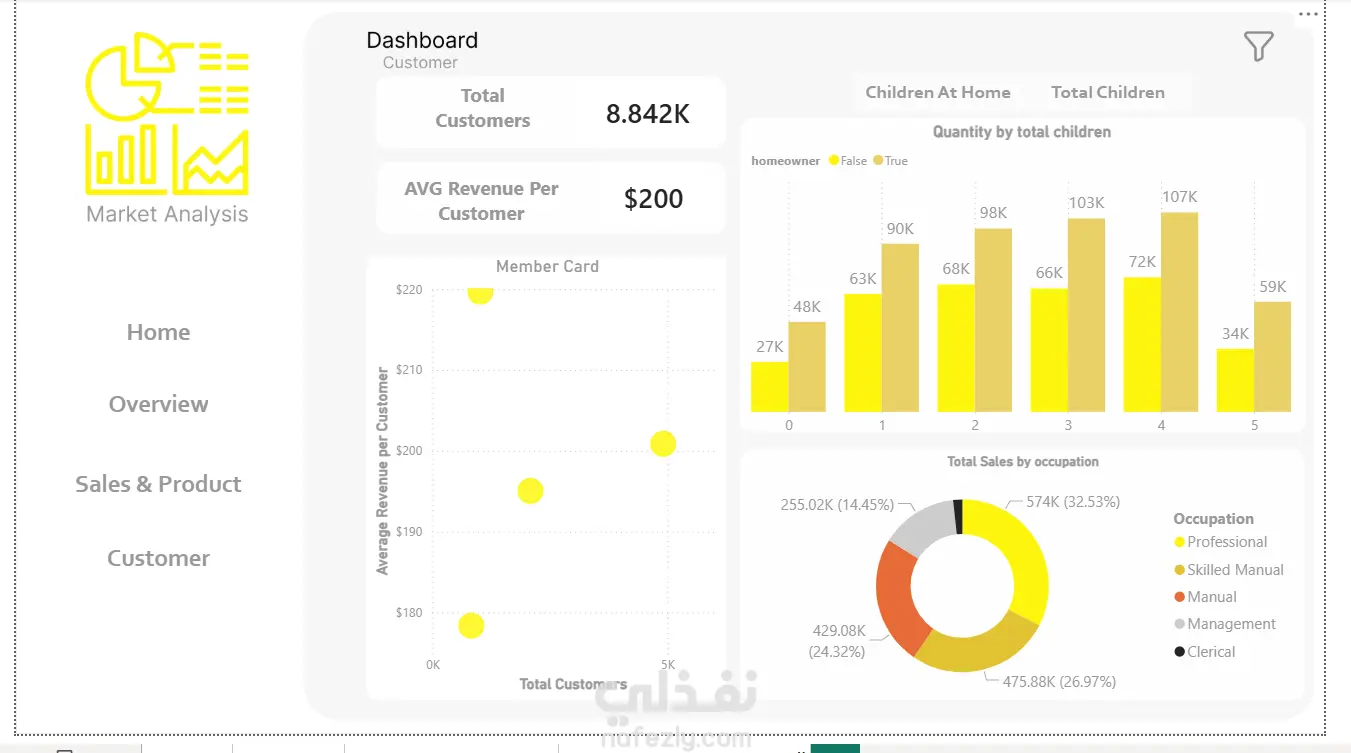Click the 475.88K (26.97%) data label
This screenshot has width=1351, height=753.
tap(1059, 682)
